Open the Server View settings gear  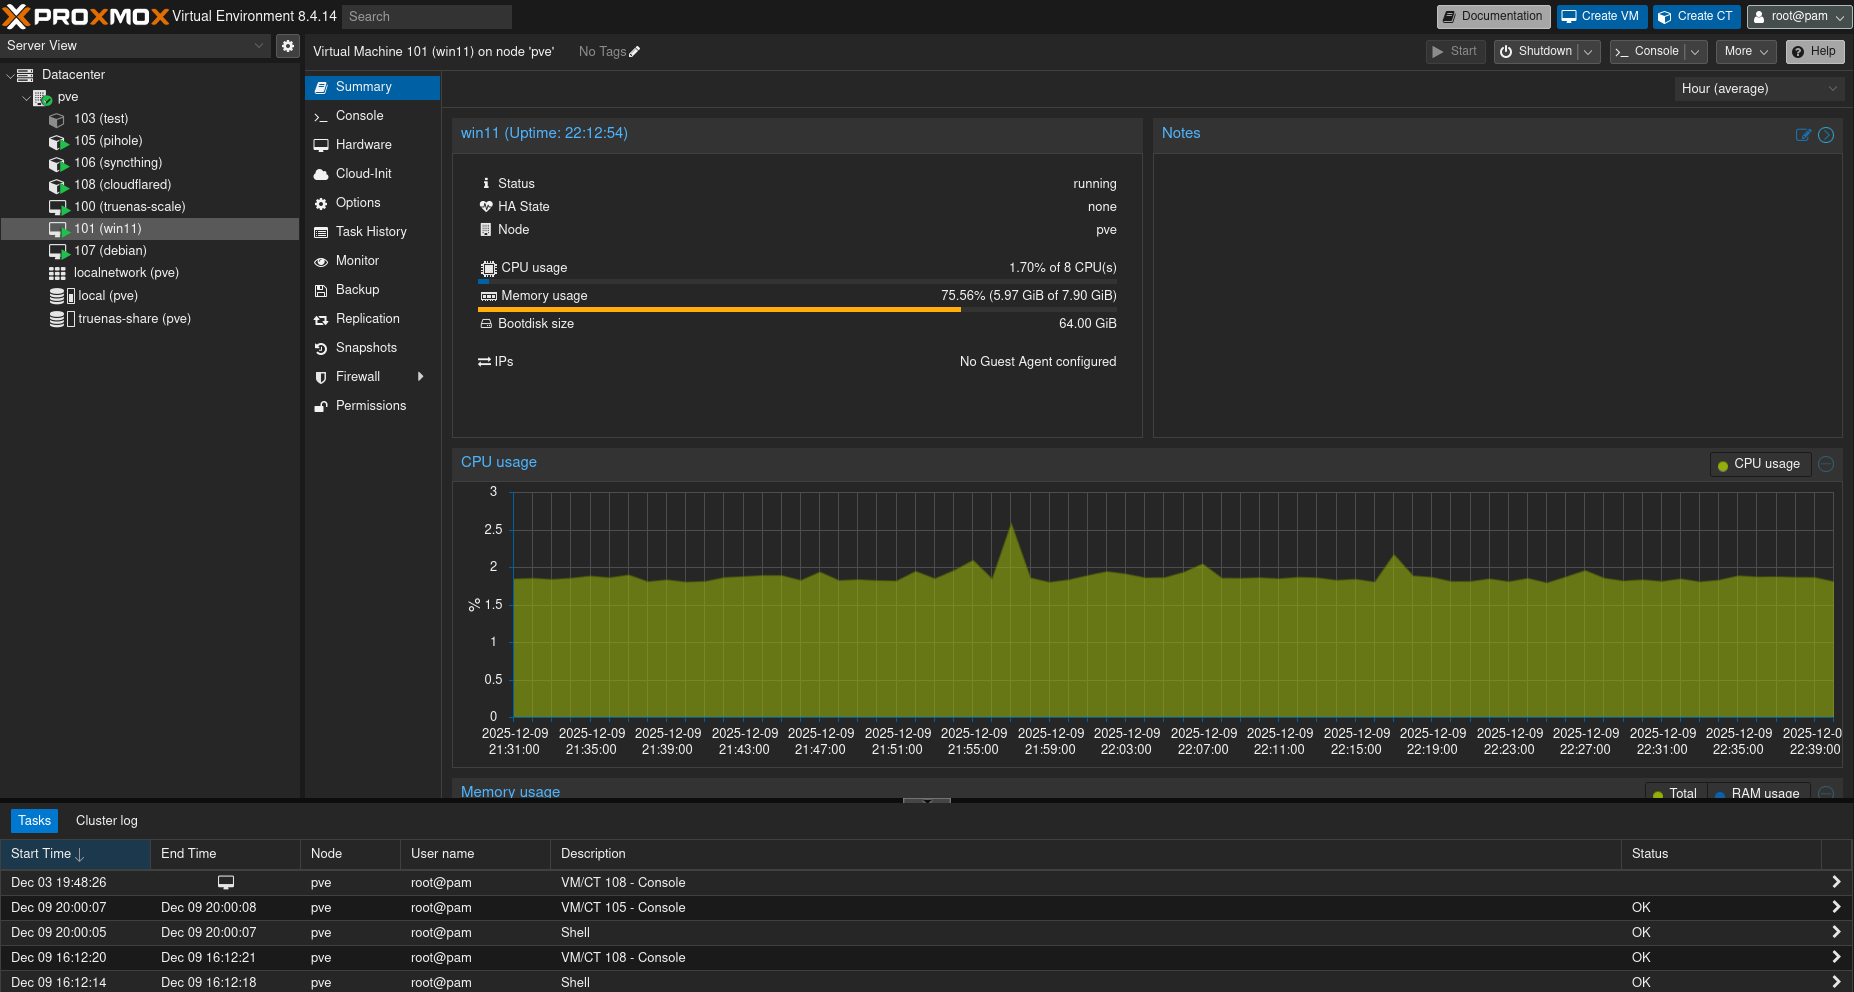(288, 46)
